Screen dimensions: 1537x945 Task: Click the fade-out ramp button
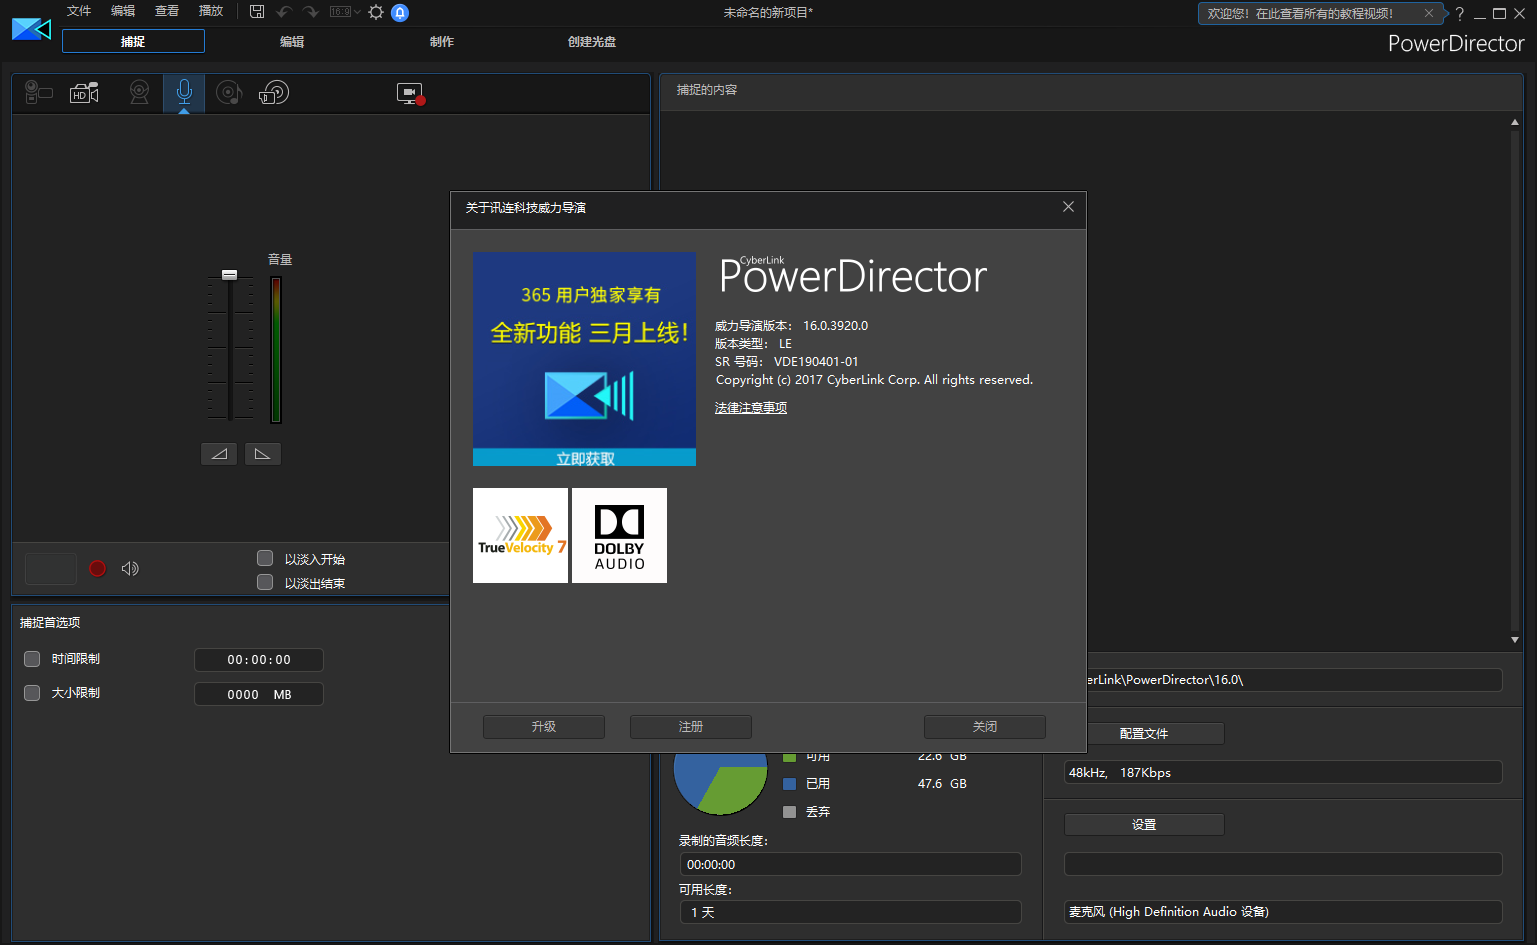click(263, 454)
